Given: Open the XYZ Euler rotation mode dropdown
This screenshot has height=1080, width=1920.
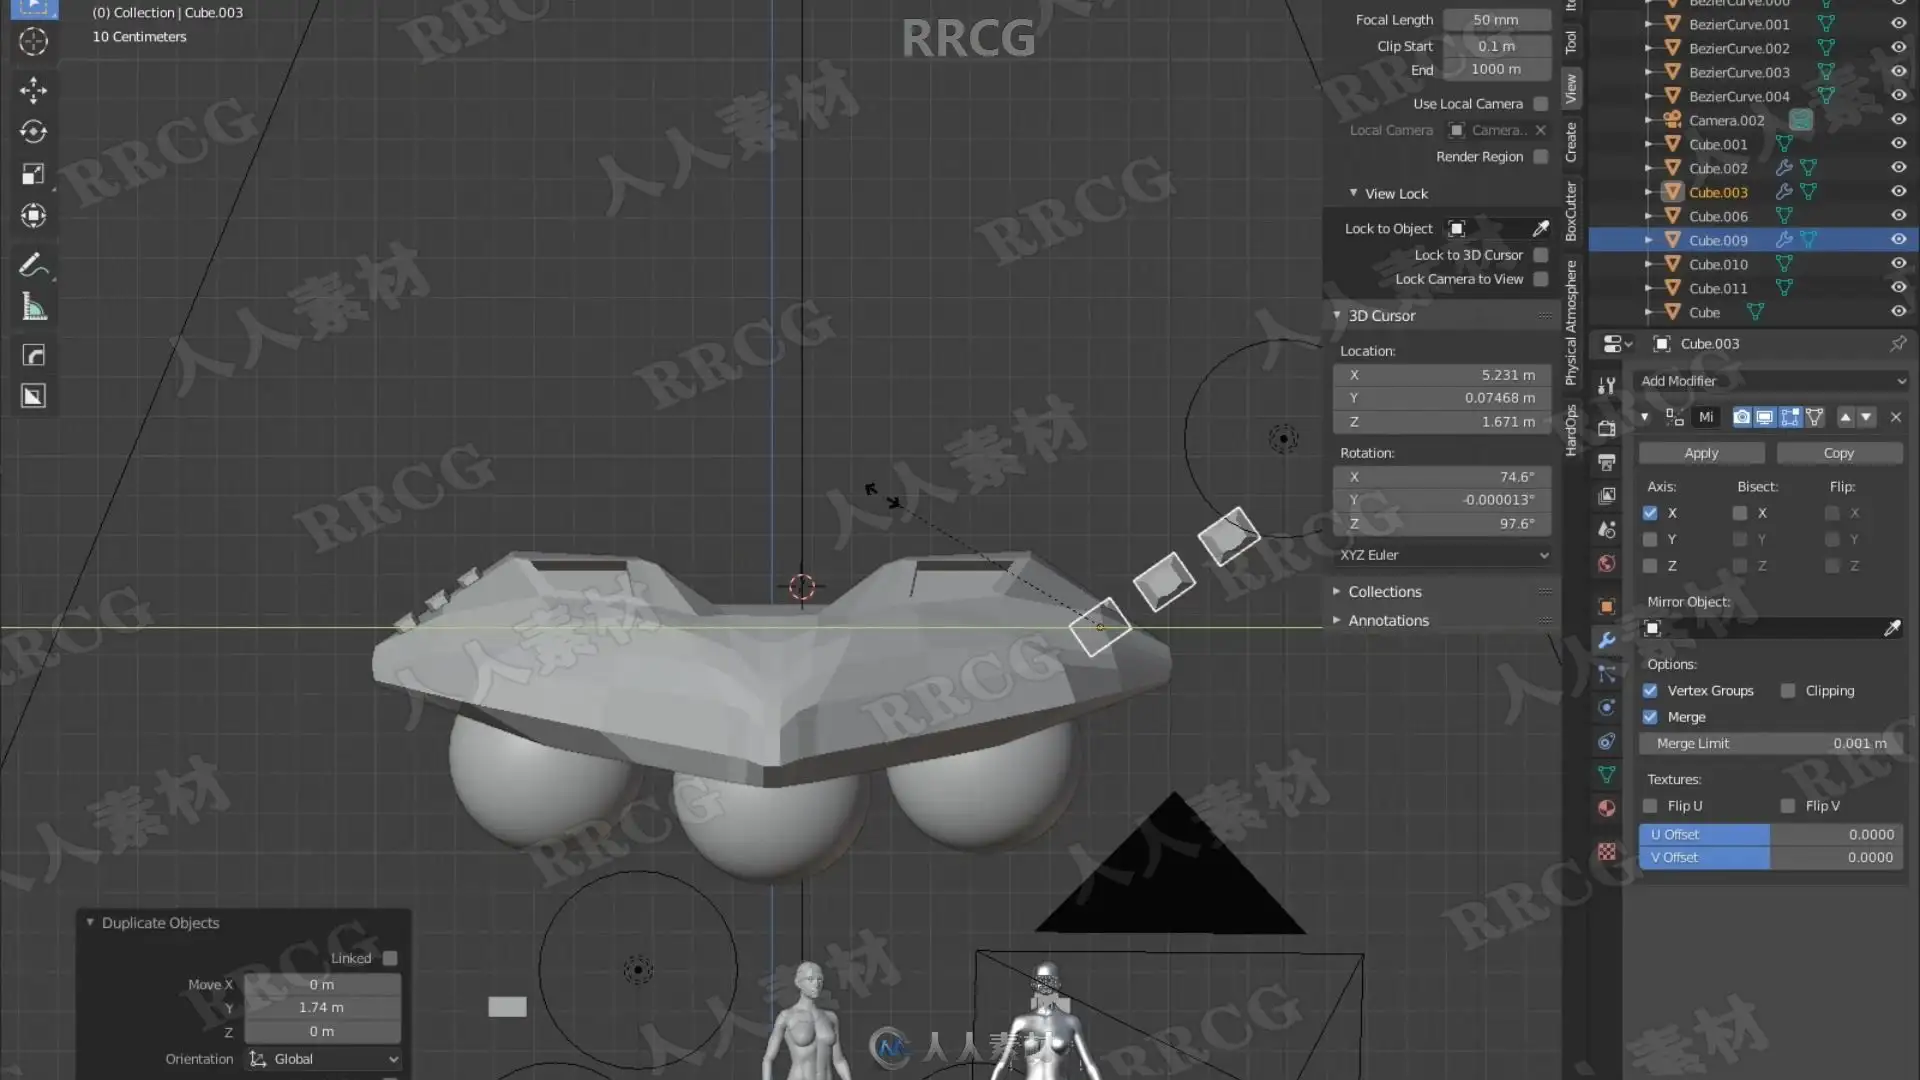Looking at the screenshot, I should point(1442,555).
